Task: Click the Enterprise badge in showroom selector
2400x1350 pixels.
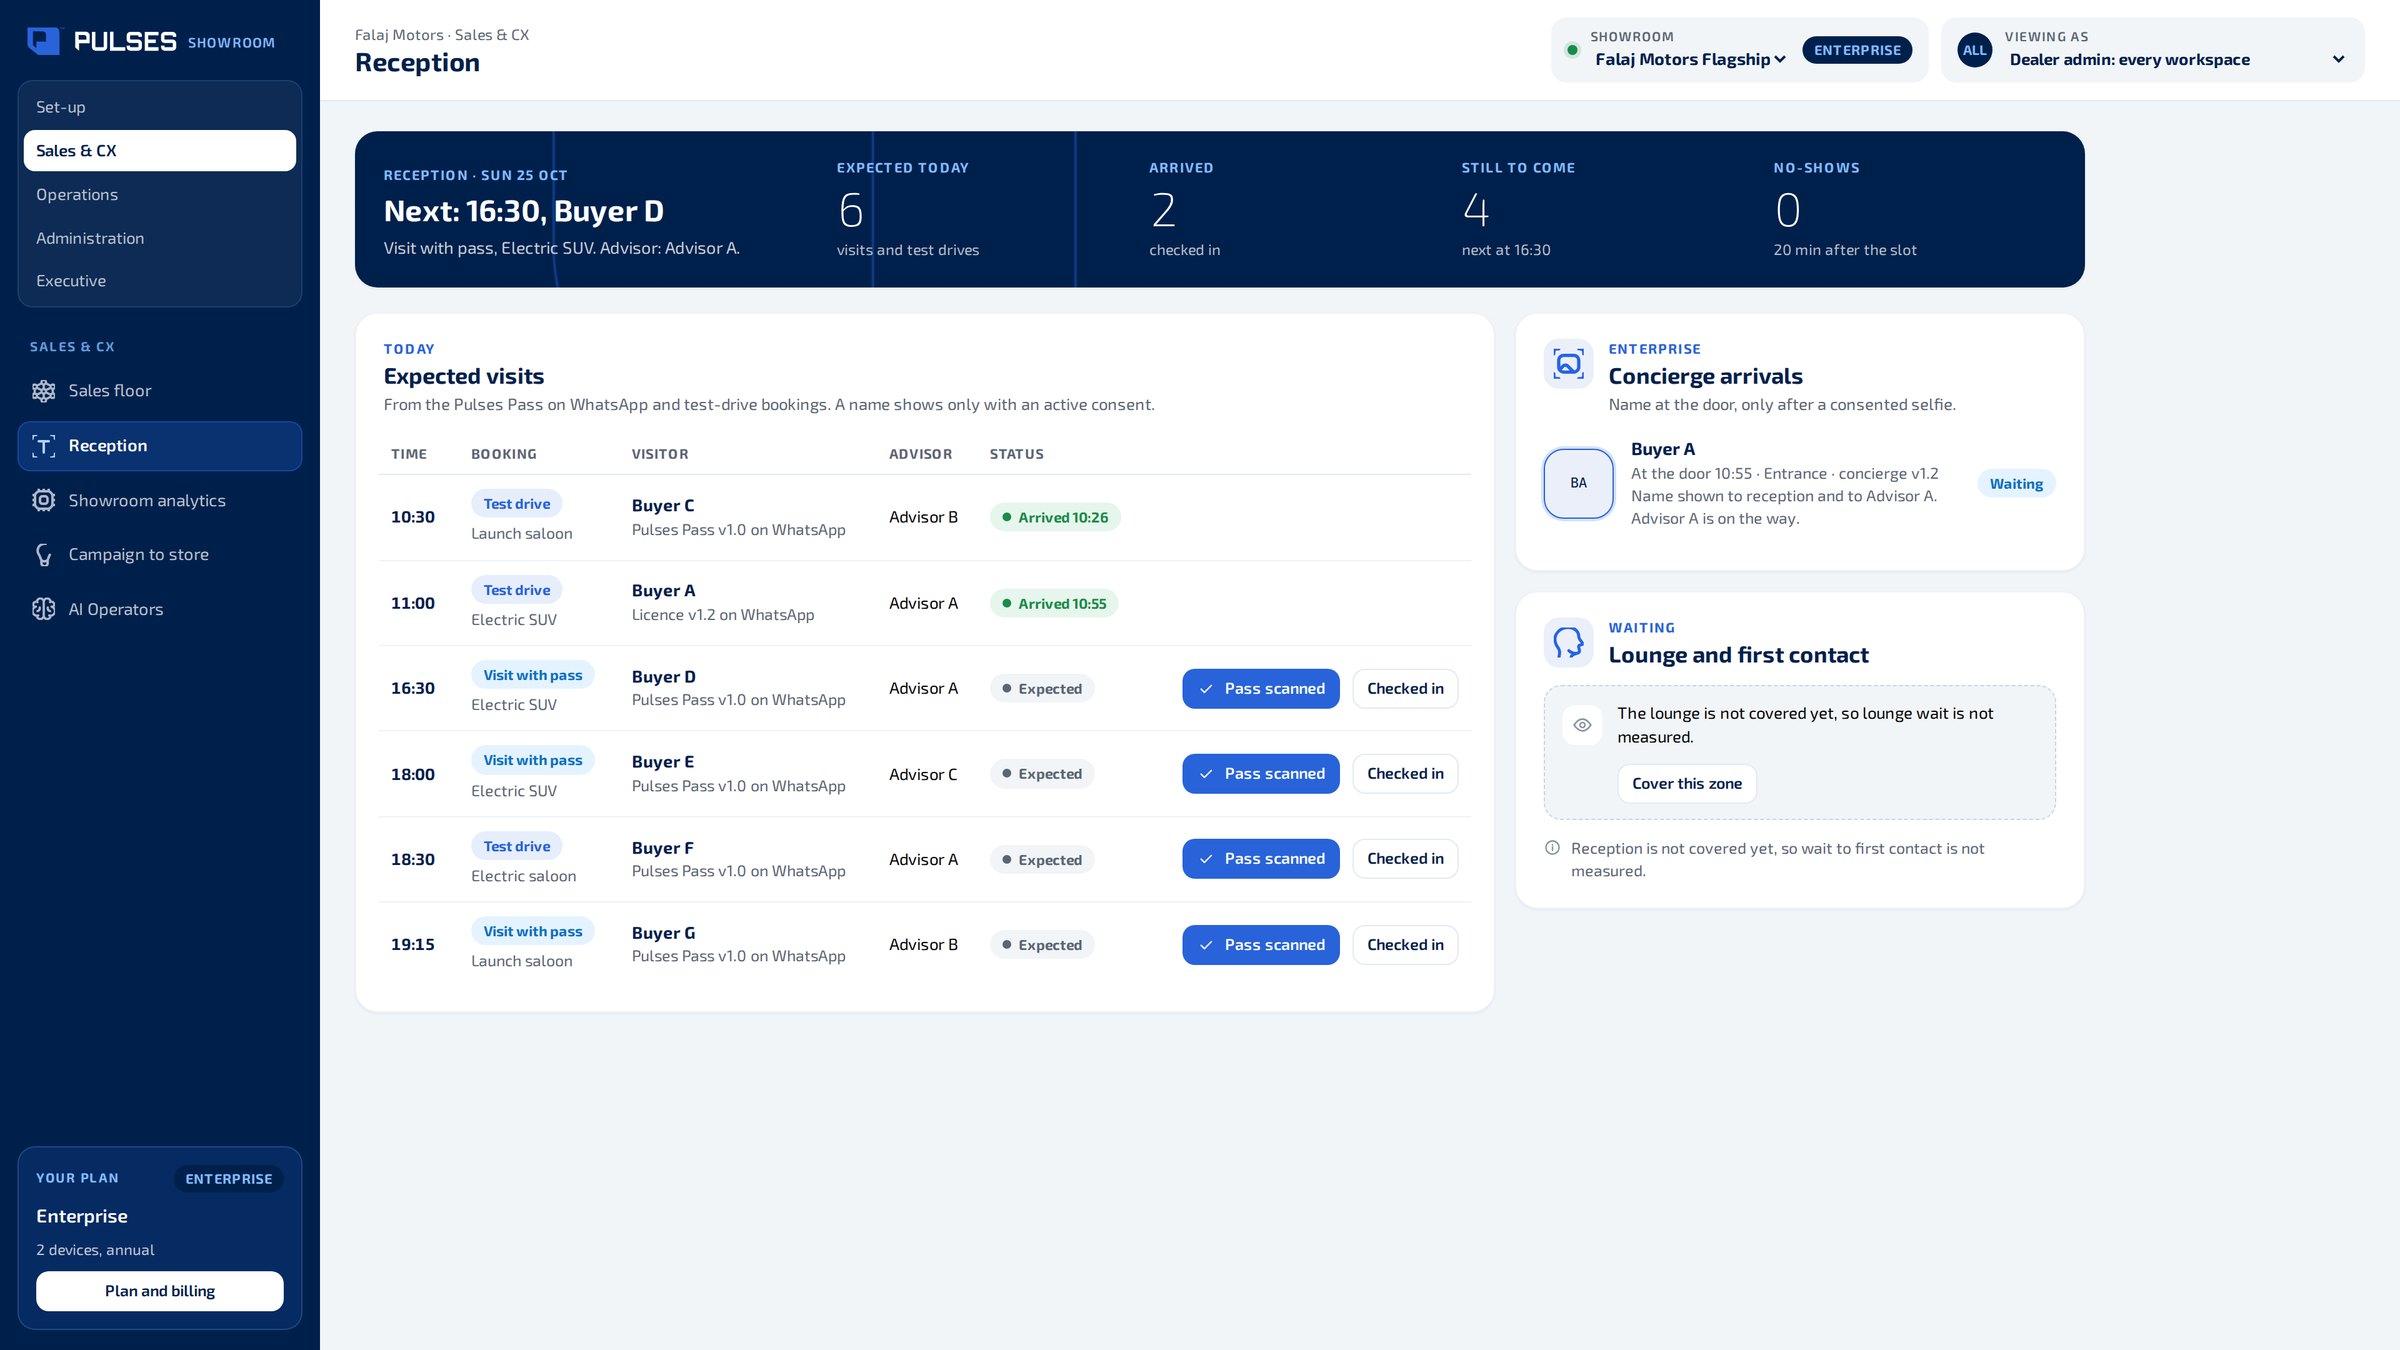Action: 1857,50
